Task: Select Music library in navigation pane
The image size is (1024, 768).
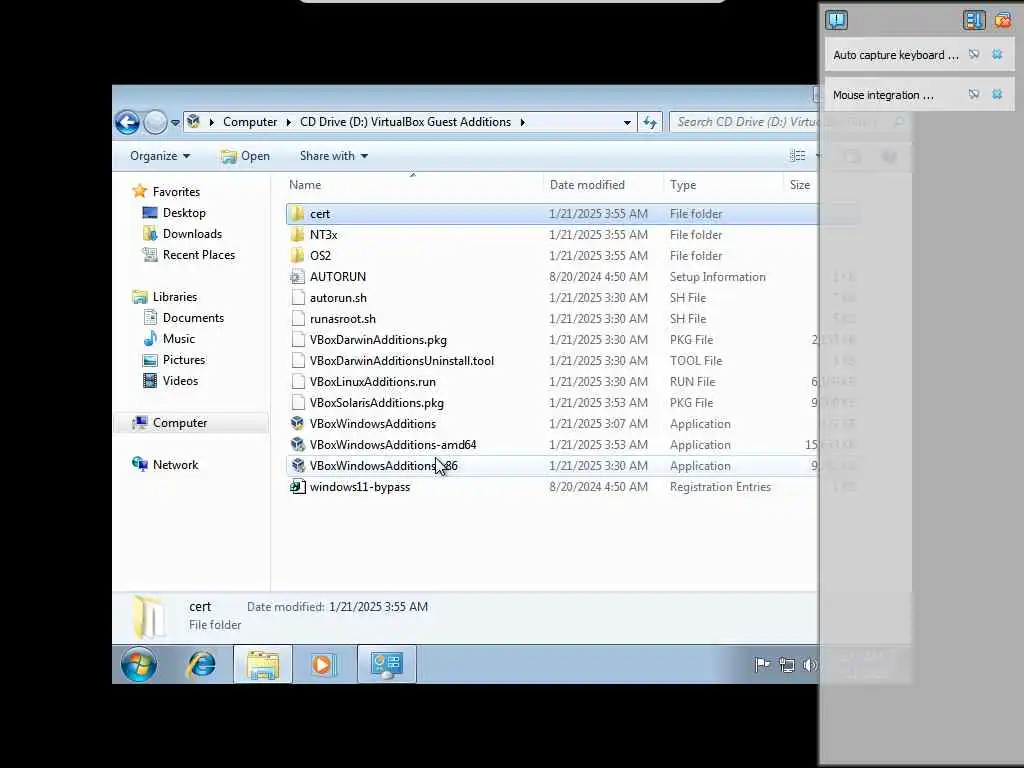Action: click(169, 339)
